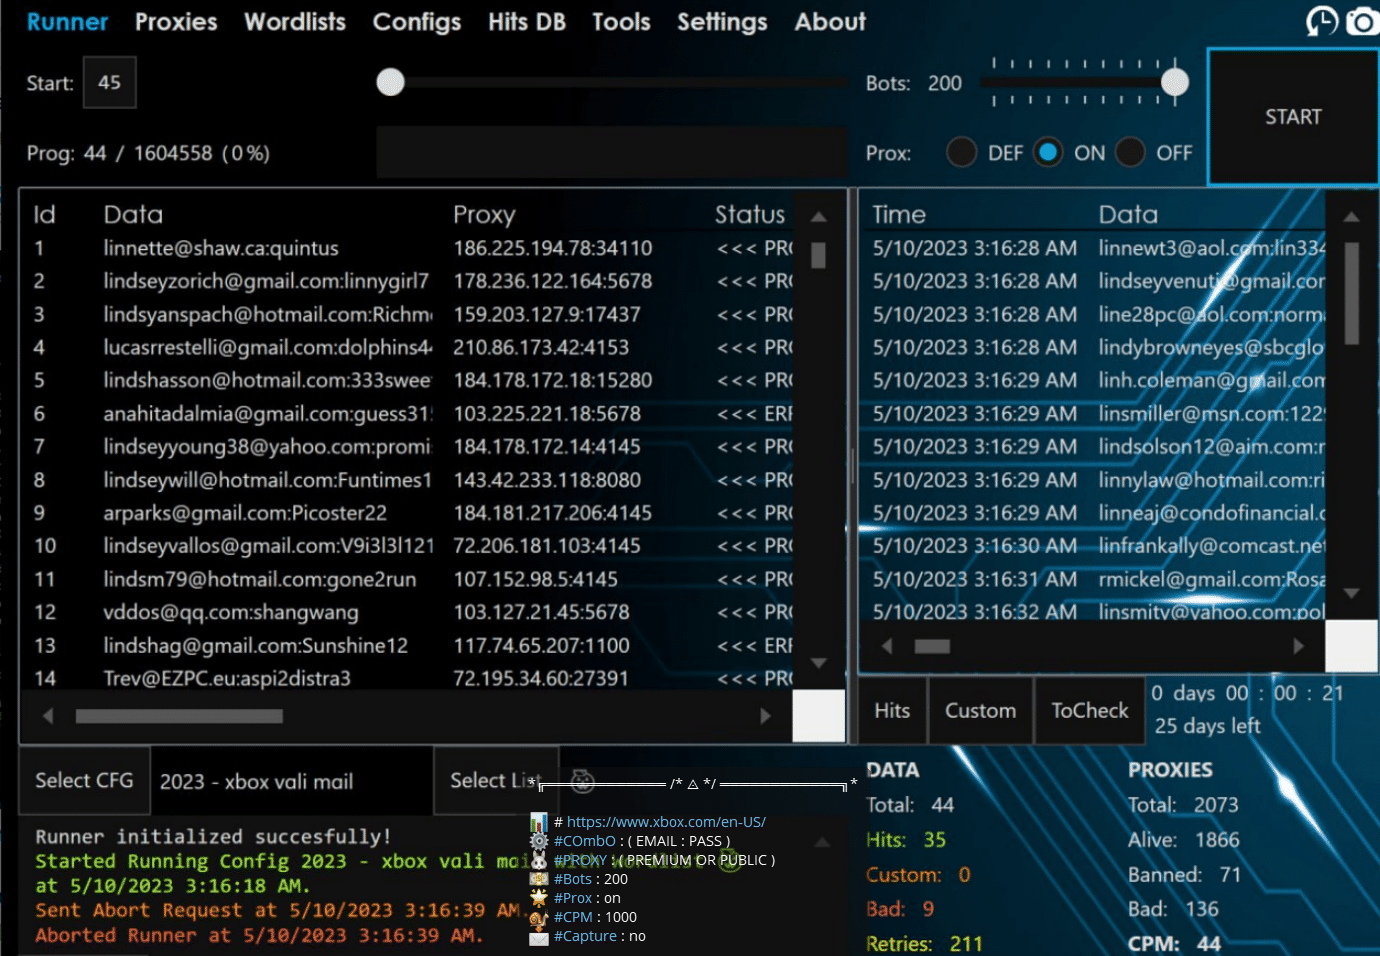Open the Select CFG chooser
1380x956 pixels.
coord(84,780)
